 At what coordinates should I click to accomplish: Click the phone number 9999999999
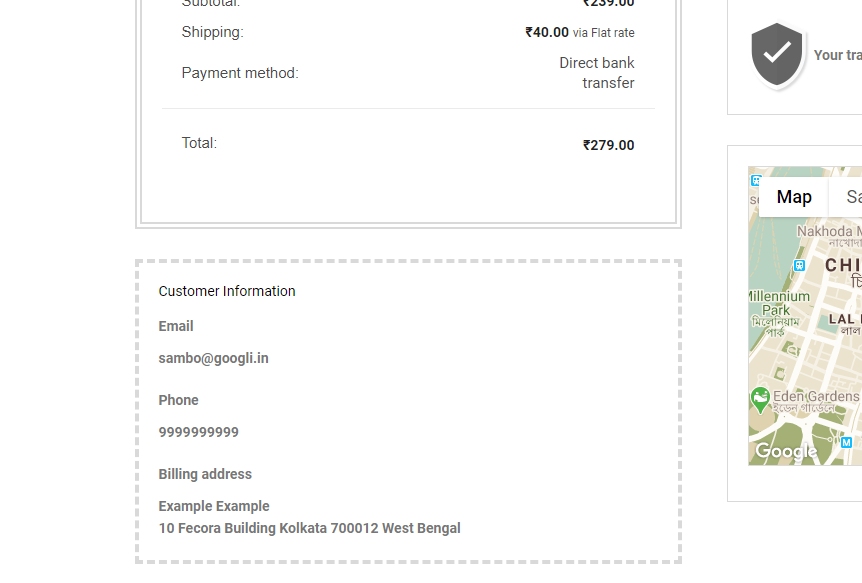[x=198, y=432]
